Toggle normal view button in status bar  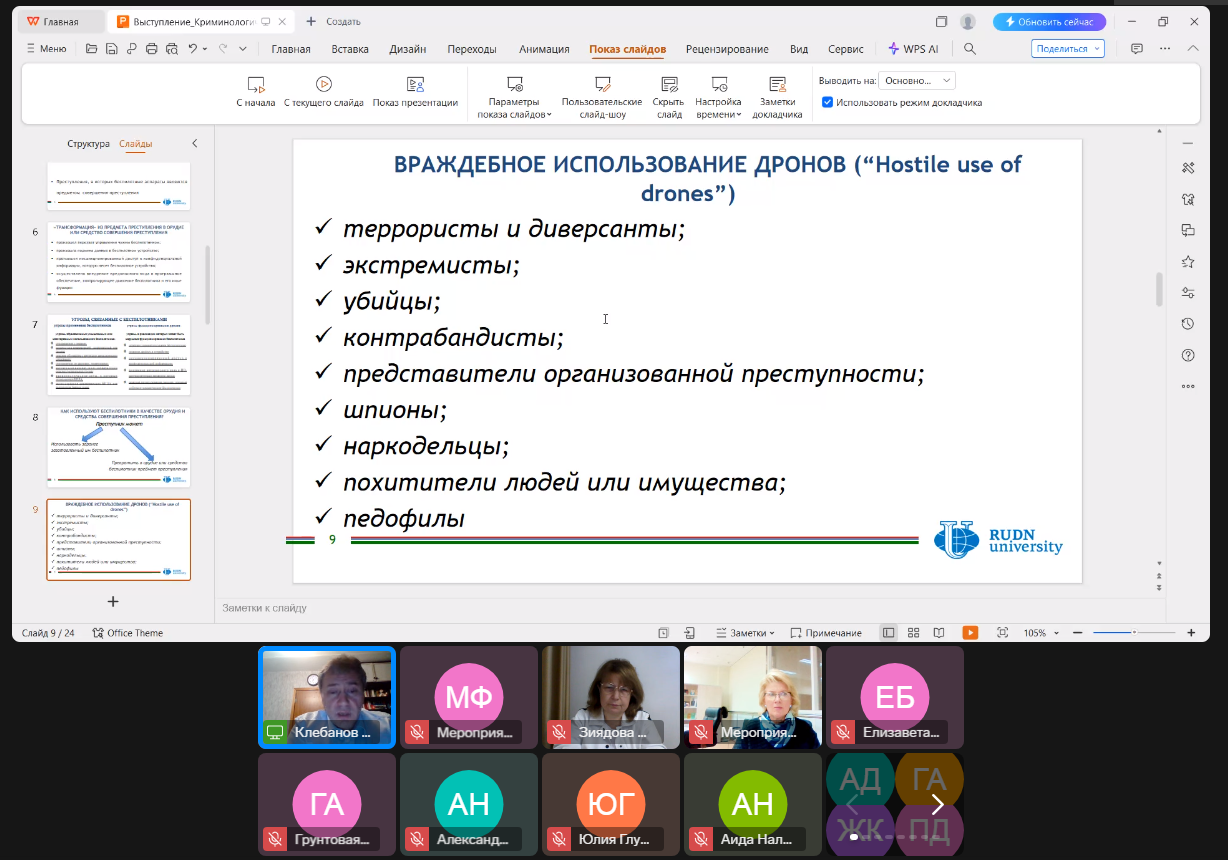[x=888, y=633]
